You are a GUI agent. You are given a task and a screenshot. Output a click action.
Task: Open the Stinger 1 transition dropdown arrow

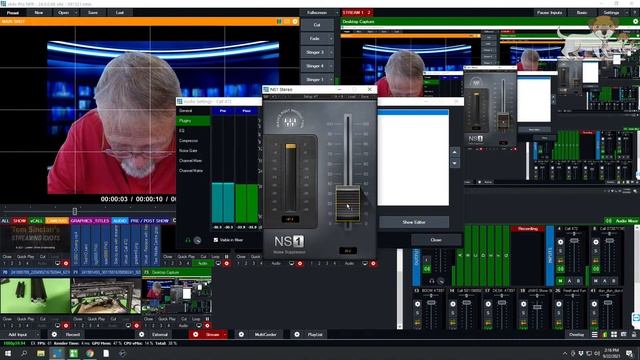(x=331, y=79)
